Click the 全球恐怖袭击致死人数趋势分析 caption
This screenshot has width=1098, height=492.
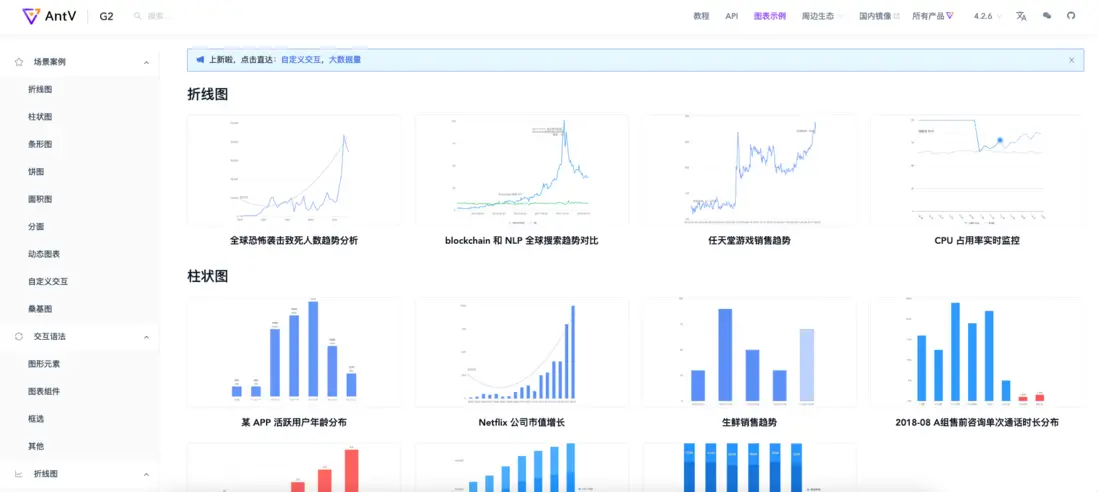(294, 241)
